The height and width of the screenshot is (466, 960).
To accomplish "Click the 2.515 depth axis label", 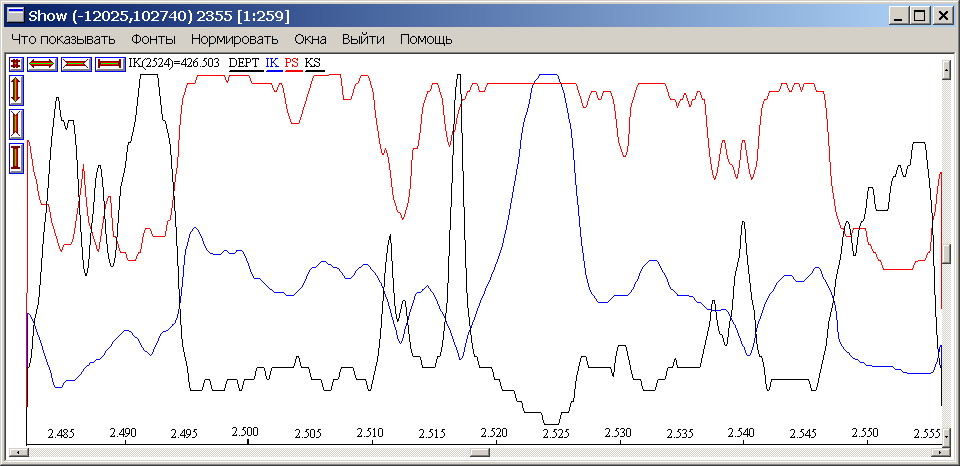I will 432,435.
